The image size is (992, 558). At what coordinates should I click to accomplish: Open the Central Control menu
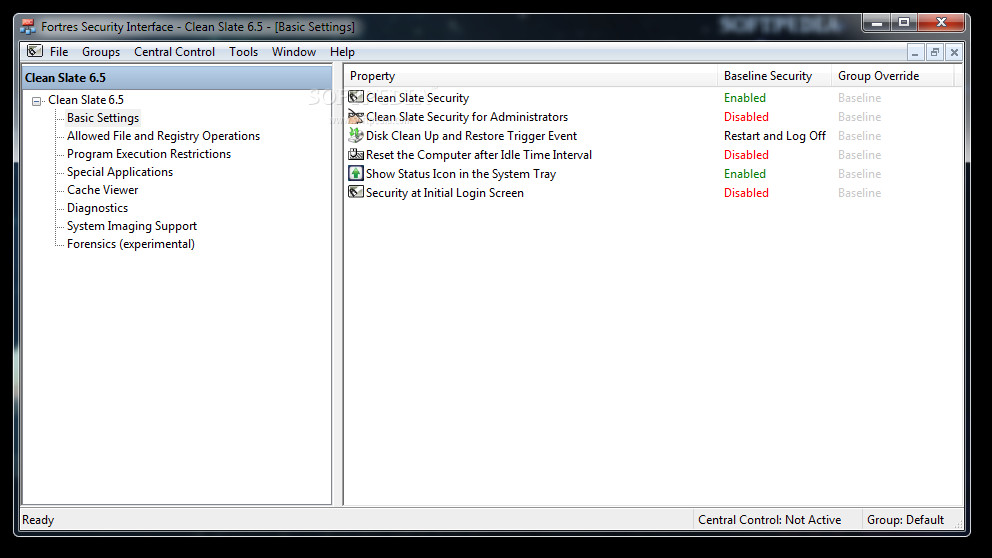click(x=174, y=52)
